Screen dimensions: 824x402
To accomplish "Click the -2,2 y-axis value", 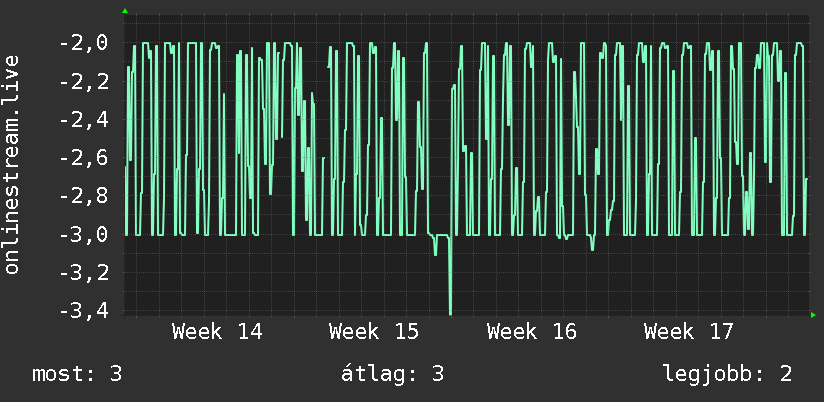I will [84, 81].
